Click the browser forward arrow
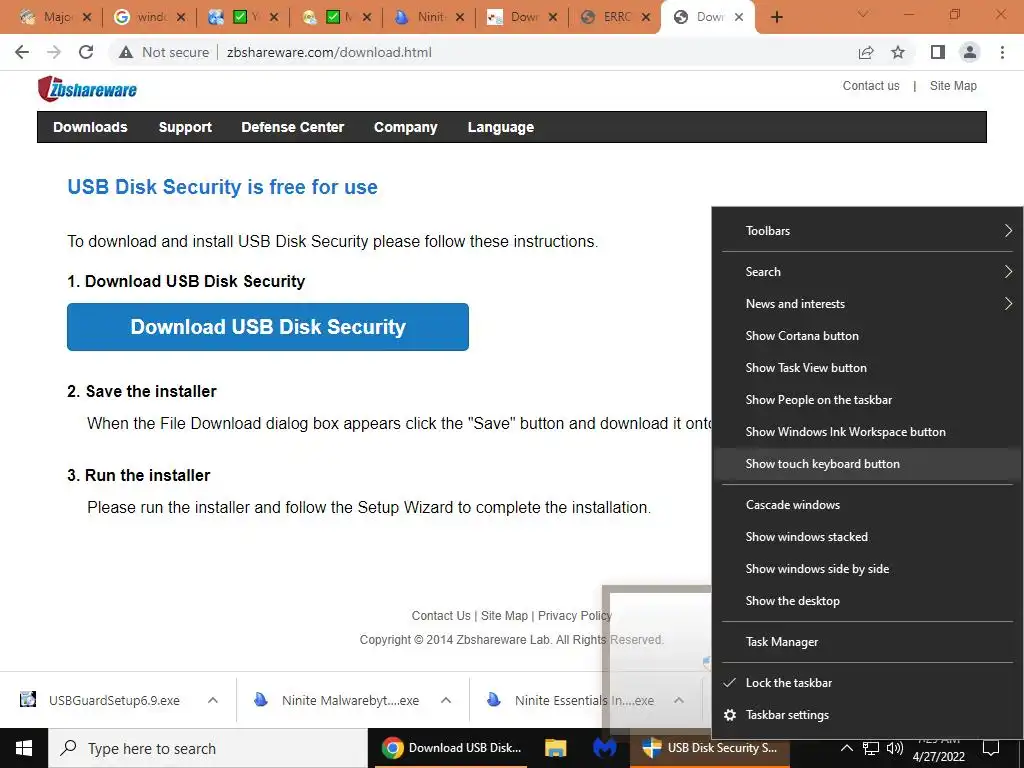The width and height of the screenshot is (1024, 768). [54, 52]
